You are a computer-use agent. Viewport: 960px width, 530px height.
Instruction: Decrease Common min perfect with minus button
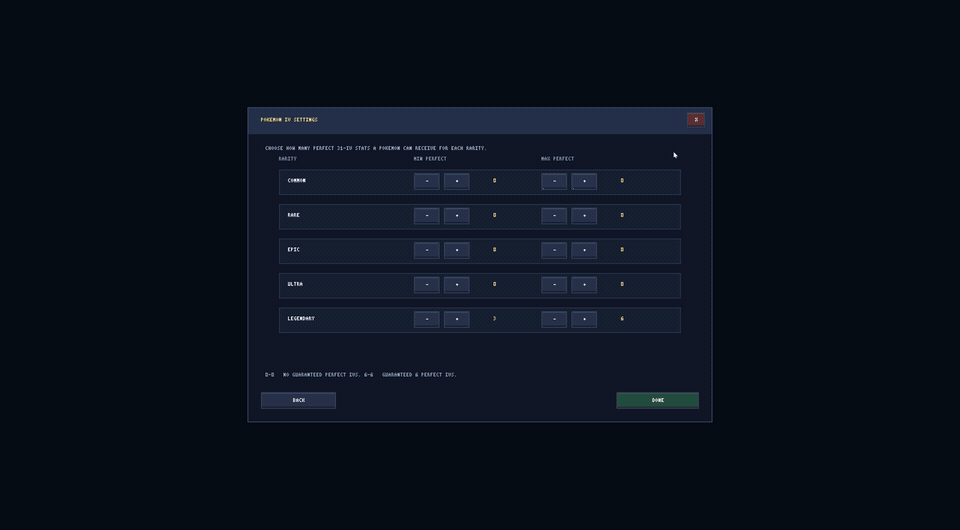pyautogui.click(x=426, y=181)
